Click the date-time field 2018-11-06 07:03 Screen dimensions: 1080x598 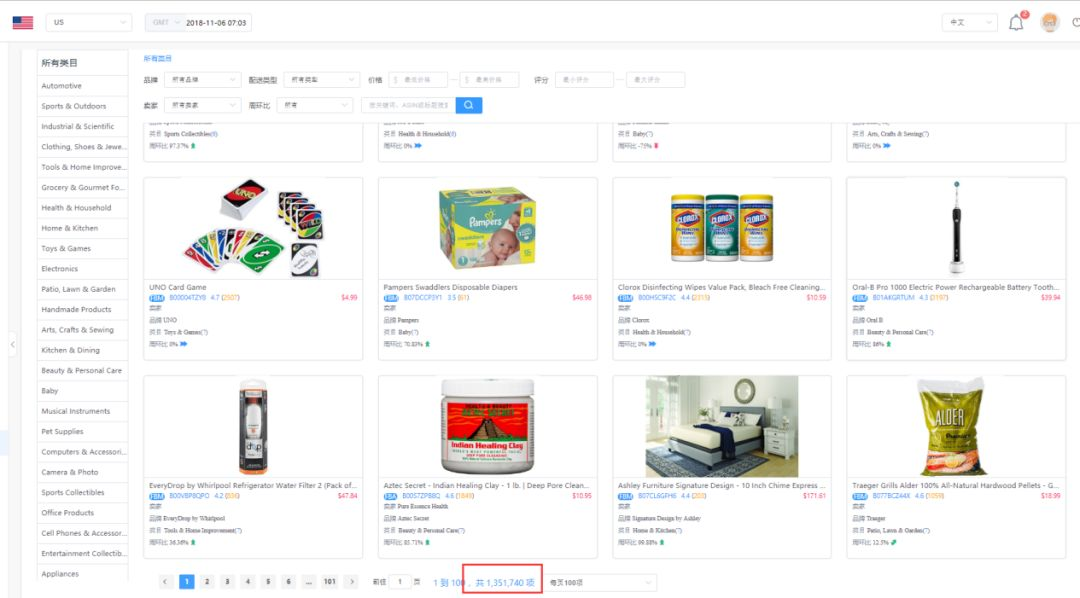[x=216, y=23]
